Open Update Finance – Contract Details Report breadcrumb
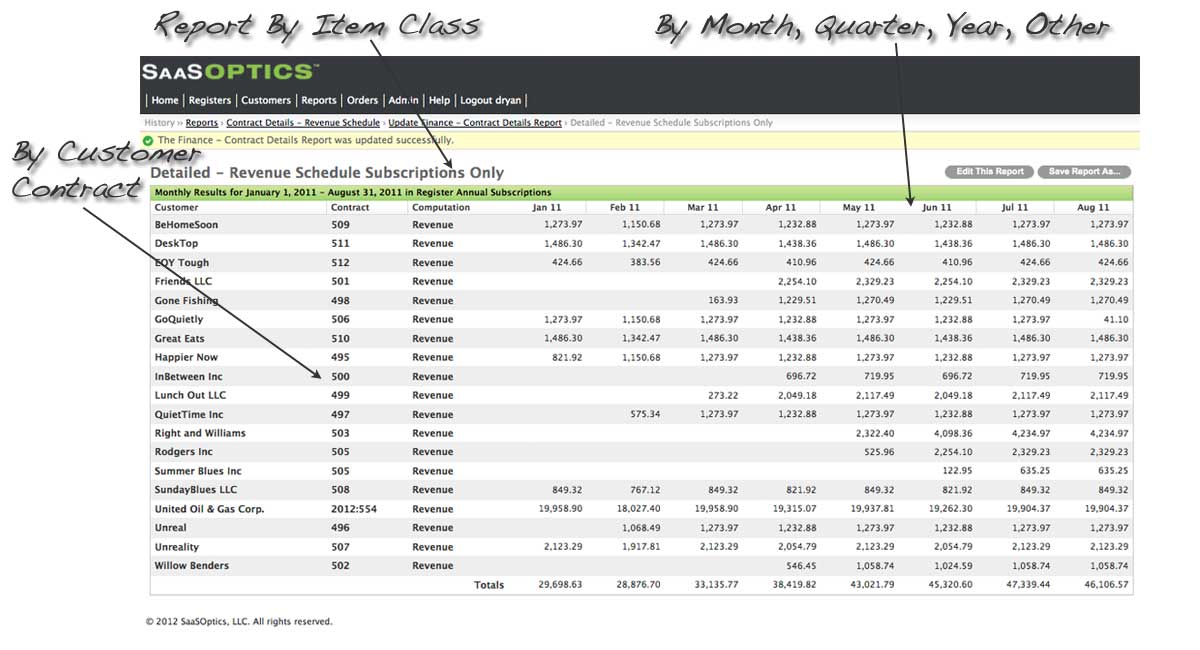The image size is (1200, 650). (475, 123)
